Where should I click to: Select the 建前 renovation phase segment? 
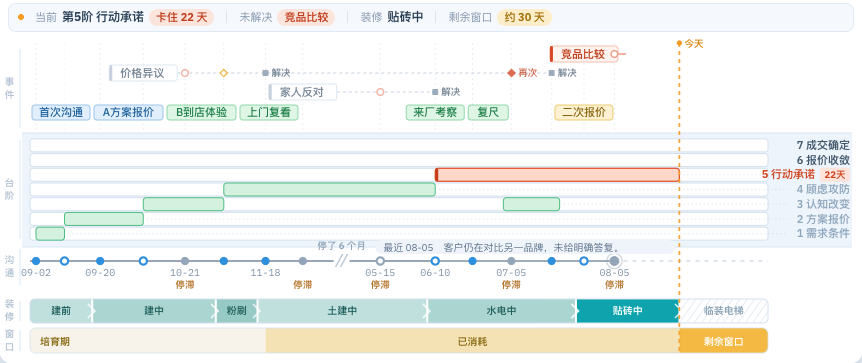(x=61, y=311)
